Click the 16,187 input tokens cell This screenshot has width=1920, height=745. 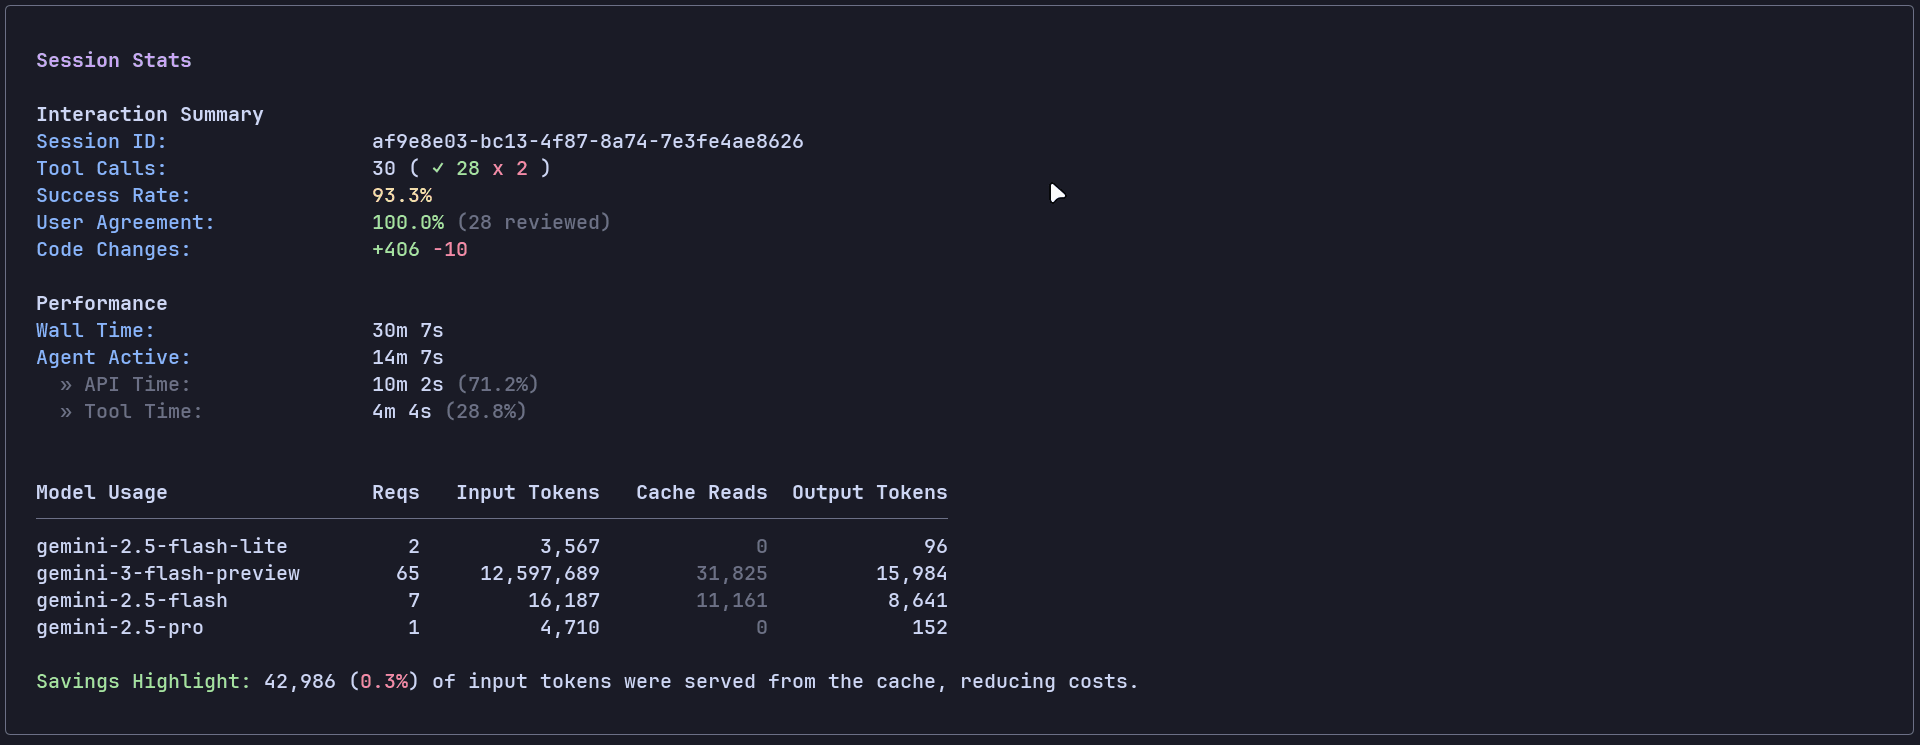[564, 600]
